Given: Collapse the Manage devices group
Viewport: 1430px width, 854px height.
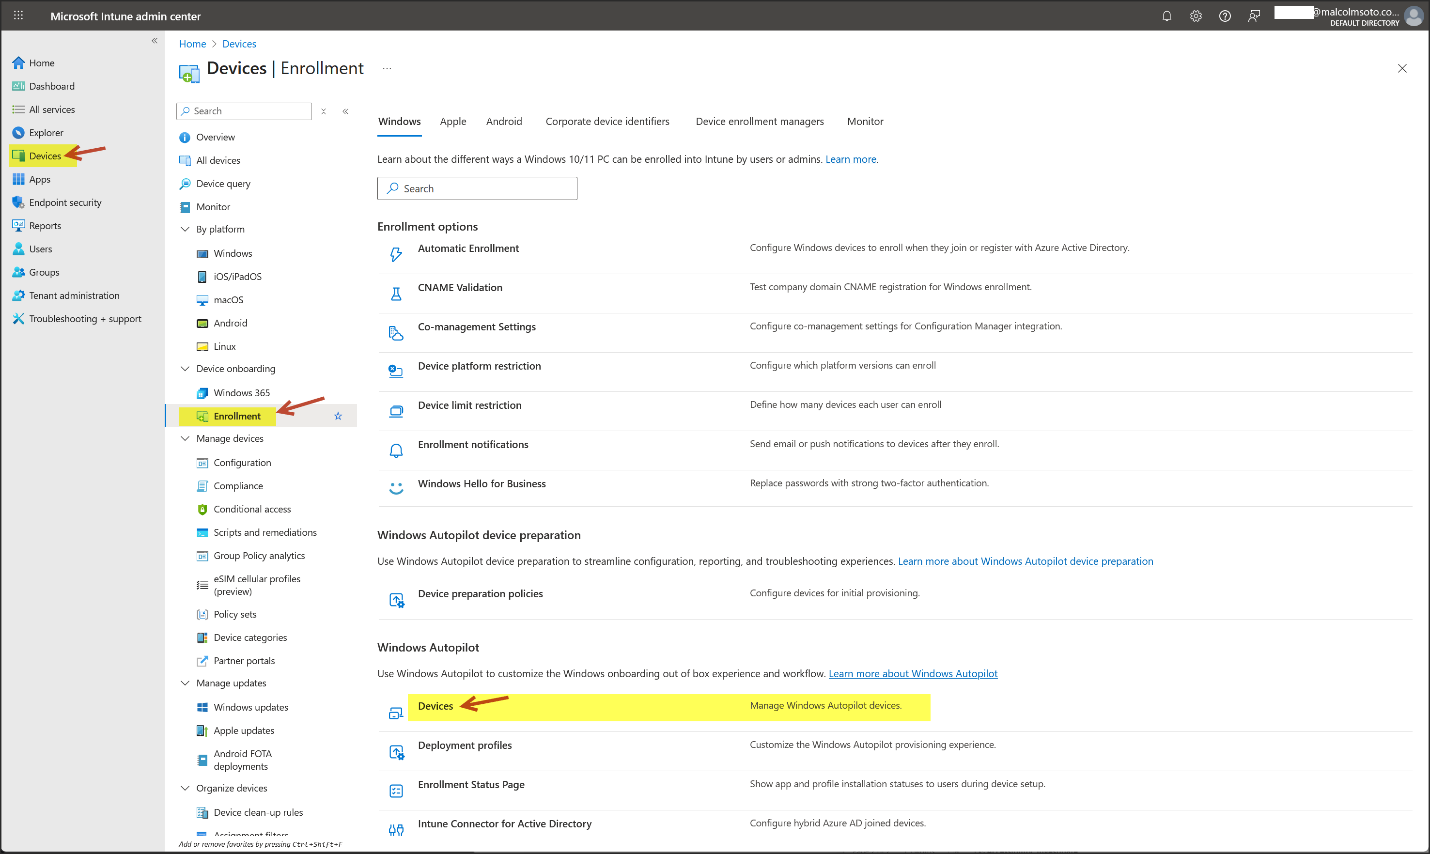Looking at the screenshot, I should tap(185, 439).
